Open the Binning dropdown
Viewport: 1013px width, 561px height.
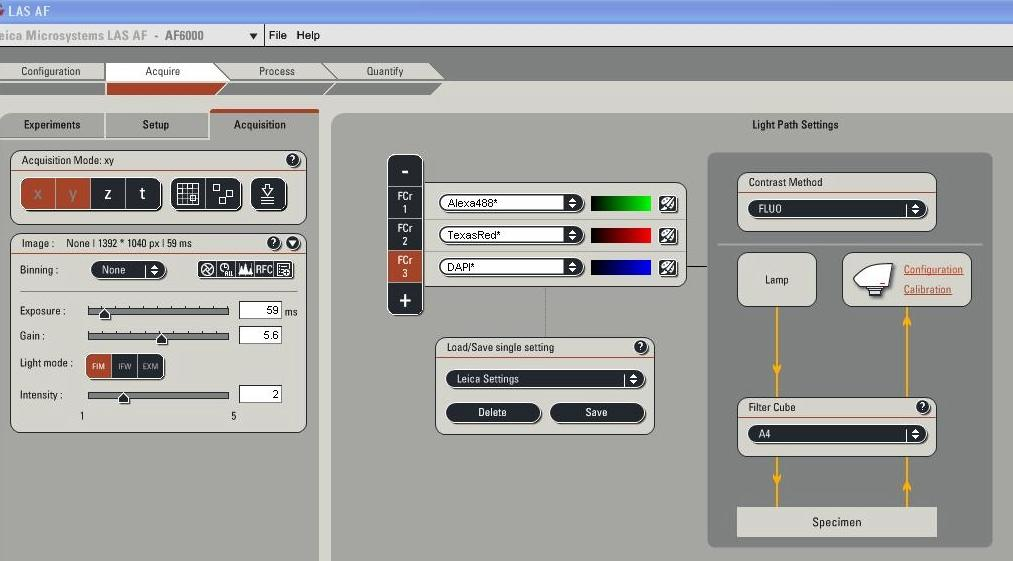[128, 270]
